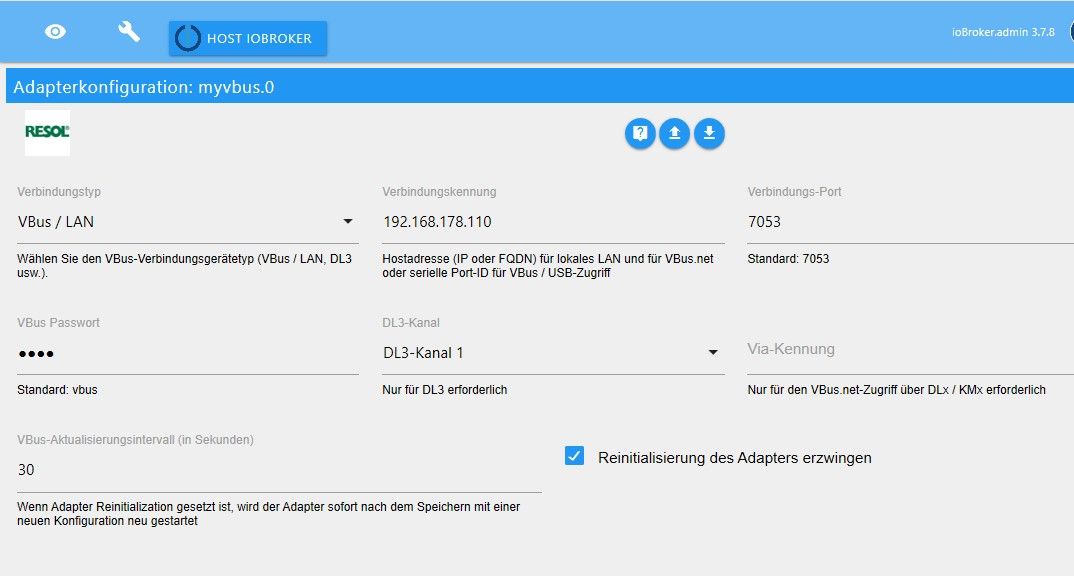Click the 'Standard: vbus' hint text
Image resolution: width=1074 pixels, height=576 pixels.
coord(58,390)
